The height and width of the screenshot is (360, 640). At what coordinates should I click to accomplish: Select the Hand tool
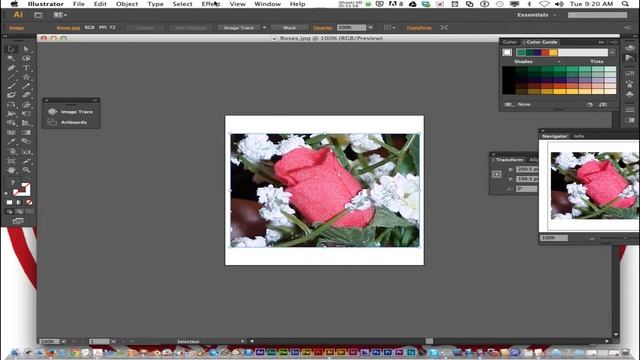(11, 170)
